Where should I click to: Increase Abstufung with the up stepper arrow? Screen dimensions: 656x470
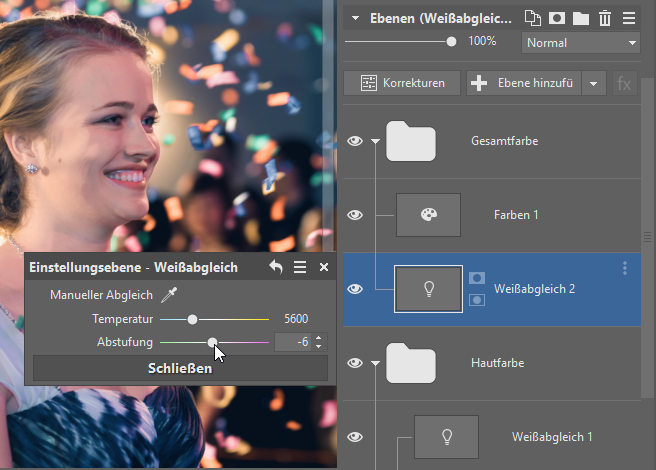coord(318,338)
